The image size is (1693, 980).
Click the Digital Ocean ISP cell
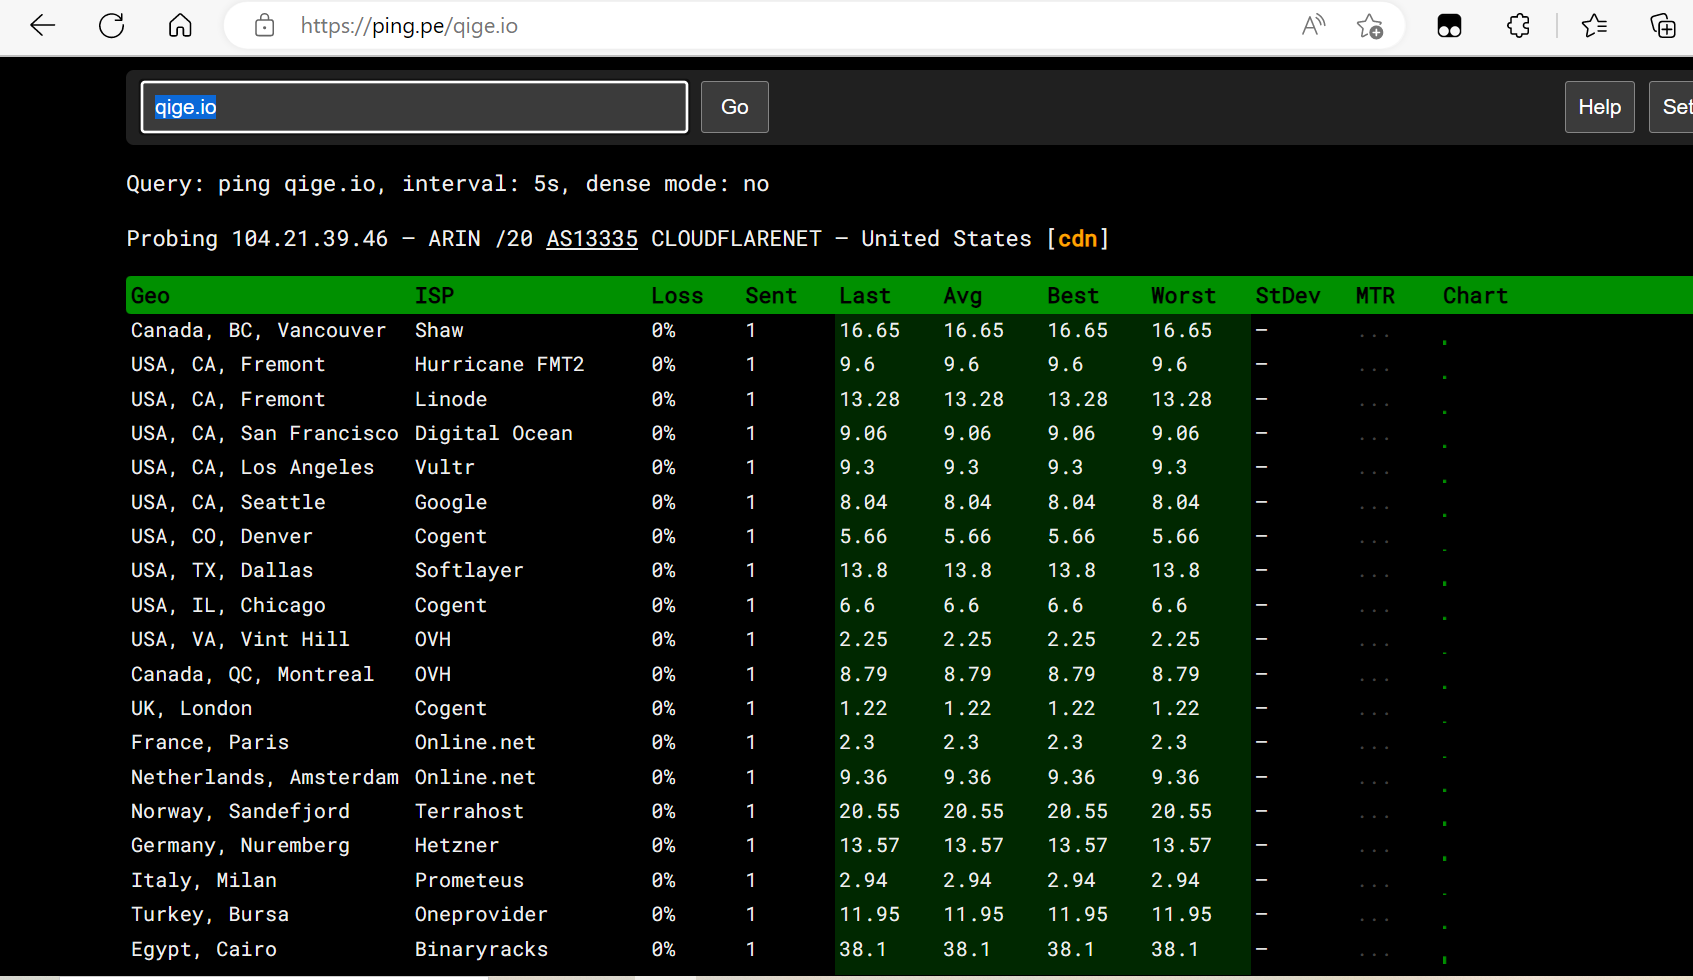[x=494, y=434]
